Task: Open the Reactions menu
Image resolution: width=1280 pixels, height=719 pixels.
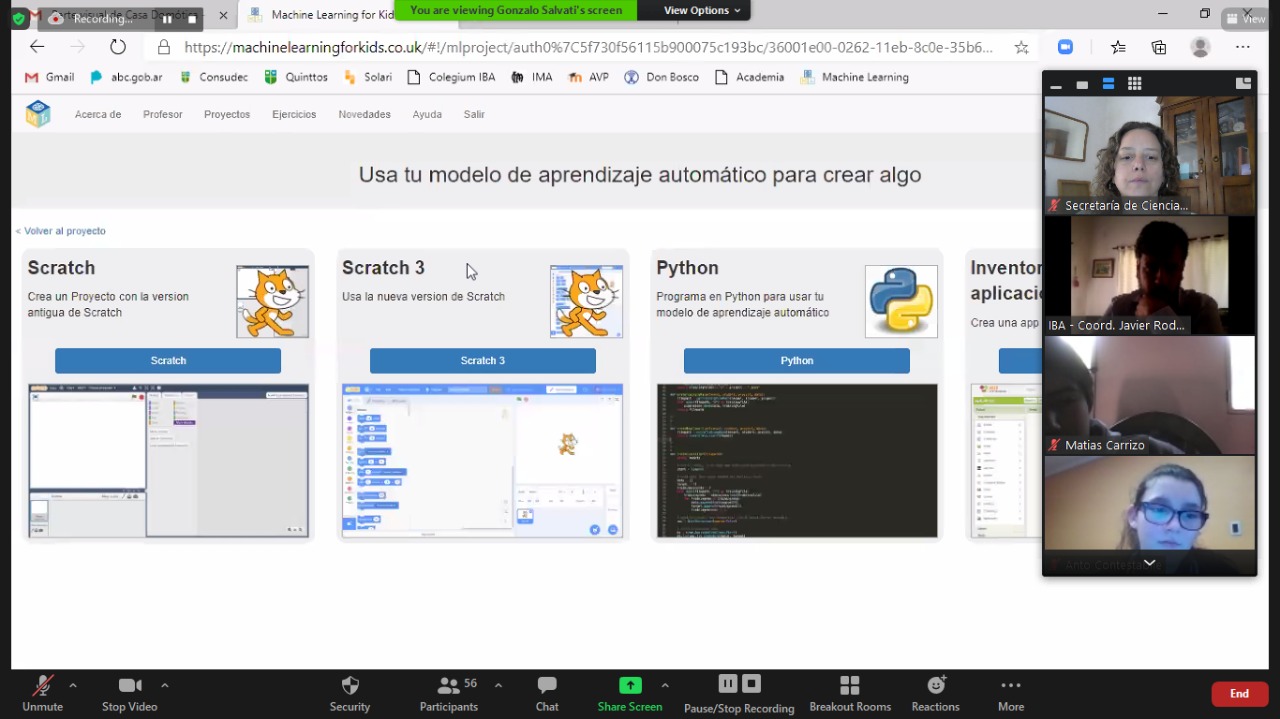Action: tap(936, 686)
